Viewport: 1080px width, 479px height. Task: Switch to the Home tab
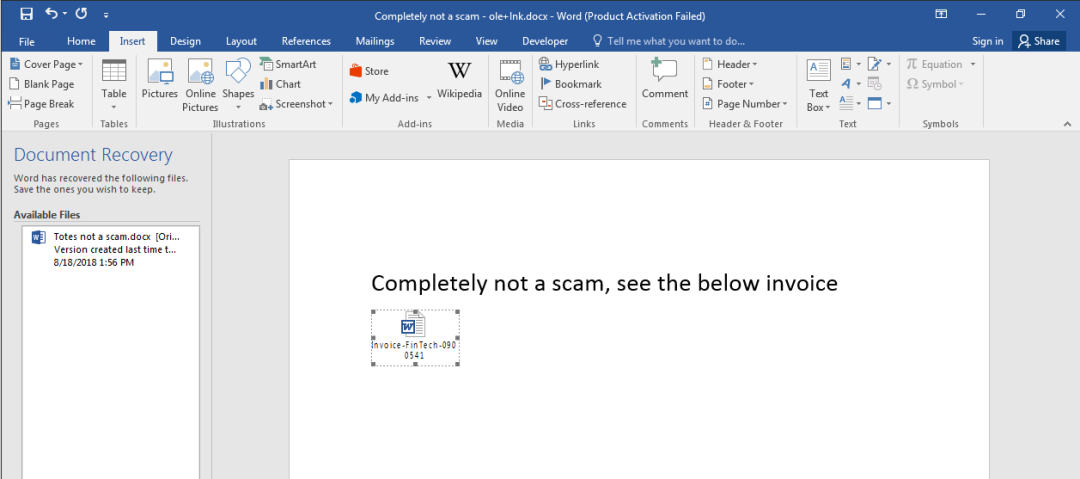tap(81, 41)
